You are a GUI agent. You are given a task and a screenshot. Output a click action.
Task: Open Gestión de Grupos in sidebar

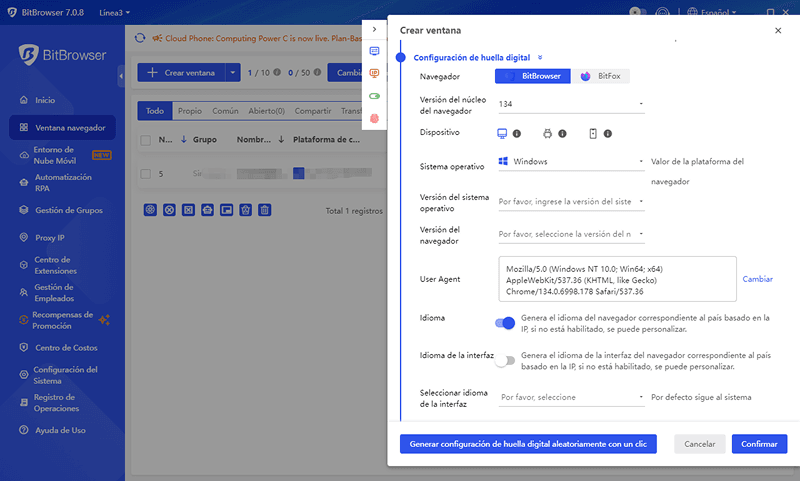[x=68, y=210]
